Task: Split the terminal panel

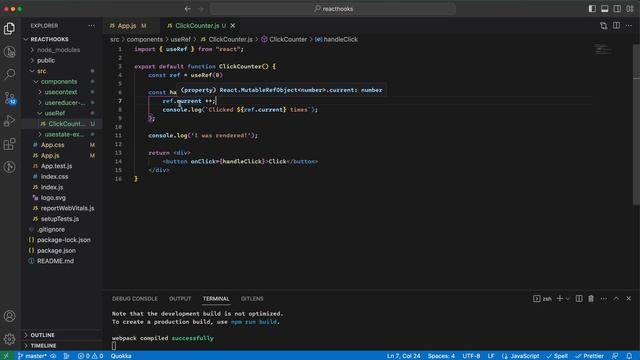Action: [579, 299]
